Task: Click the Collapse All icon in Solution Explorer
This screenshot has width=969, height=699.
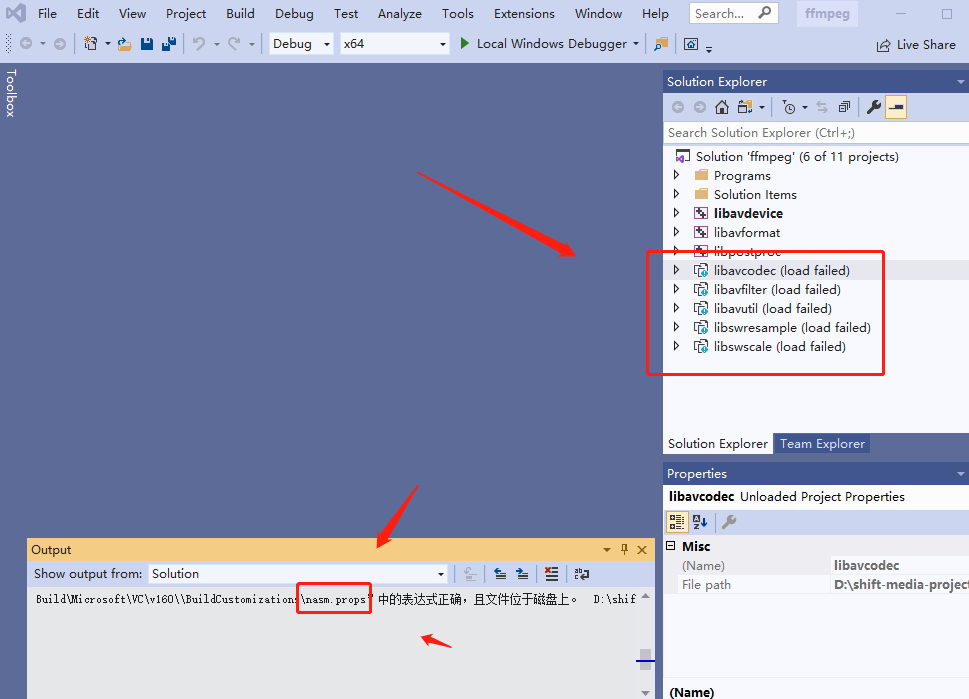Action: click(845, 107)
